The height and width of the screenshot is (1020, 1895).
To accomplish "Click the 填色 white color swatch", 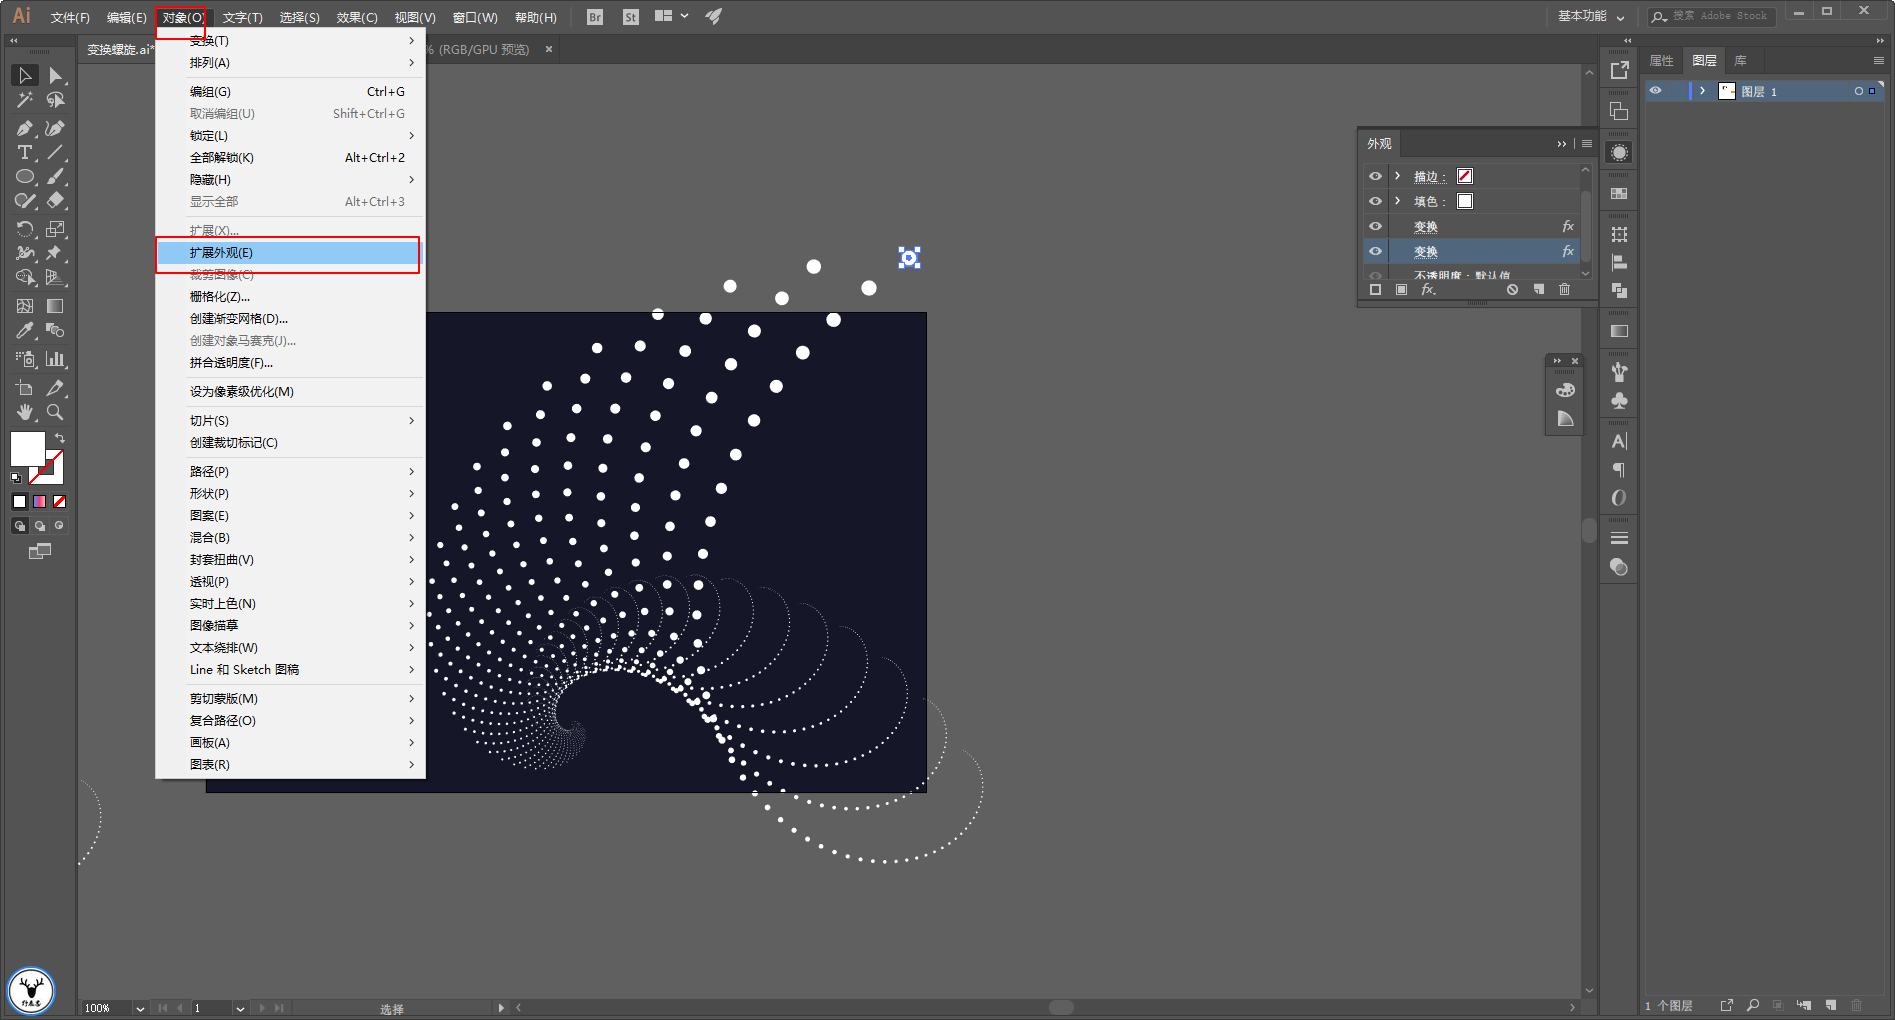I will 1465,201.
